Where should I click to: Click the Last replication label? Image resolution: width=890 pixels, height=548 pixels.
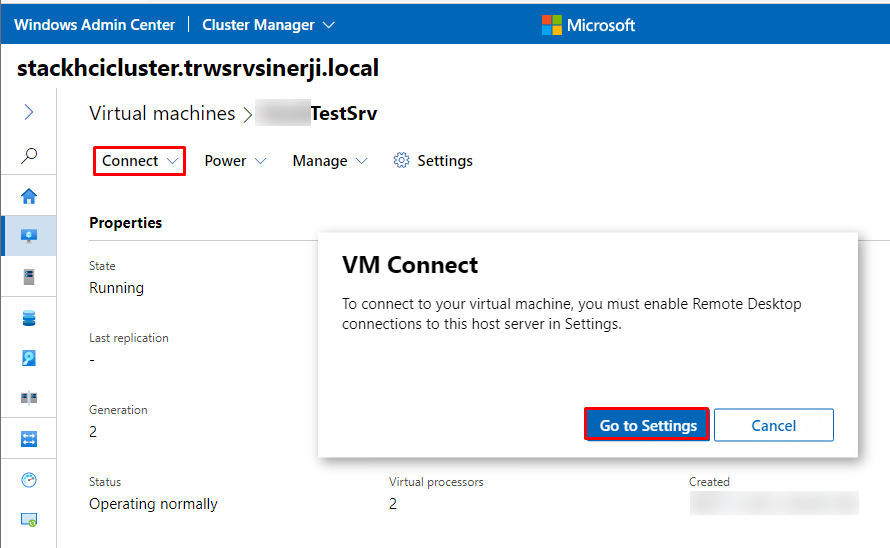pyautogui.click(x=129, y=338)
